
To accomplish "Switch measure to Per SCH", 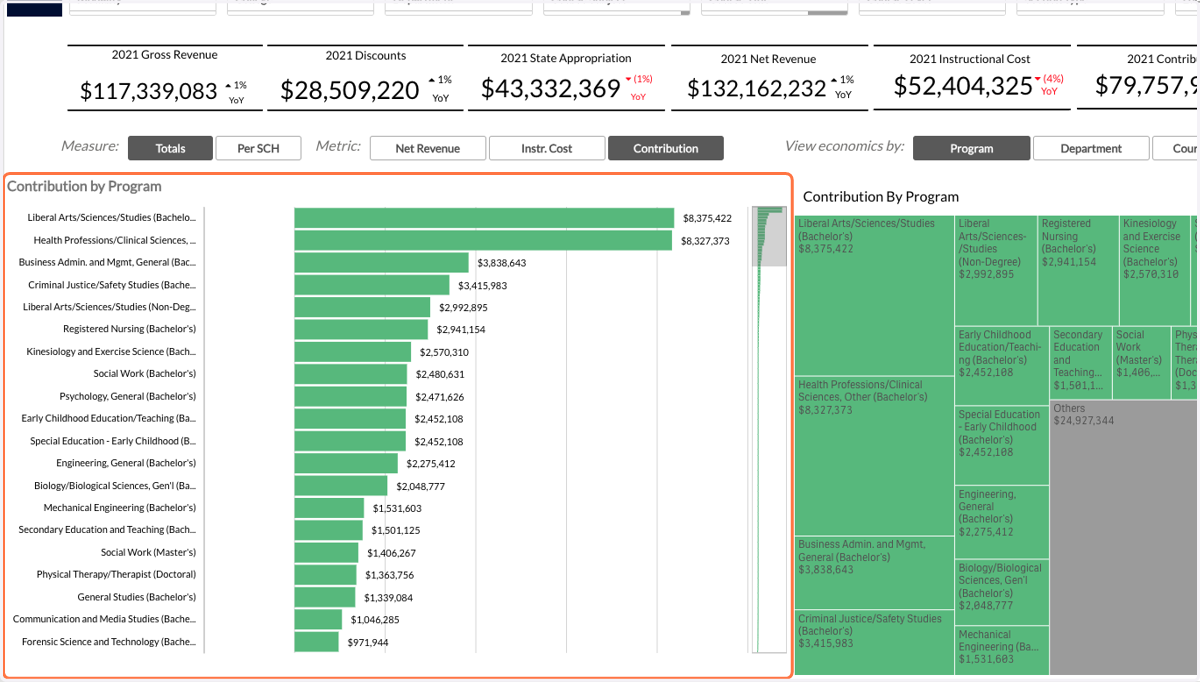I will (258, 148).
